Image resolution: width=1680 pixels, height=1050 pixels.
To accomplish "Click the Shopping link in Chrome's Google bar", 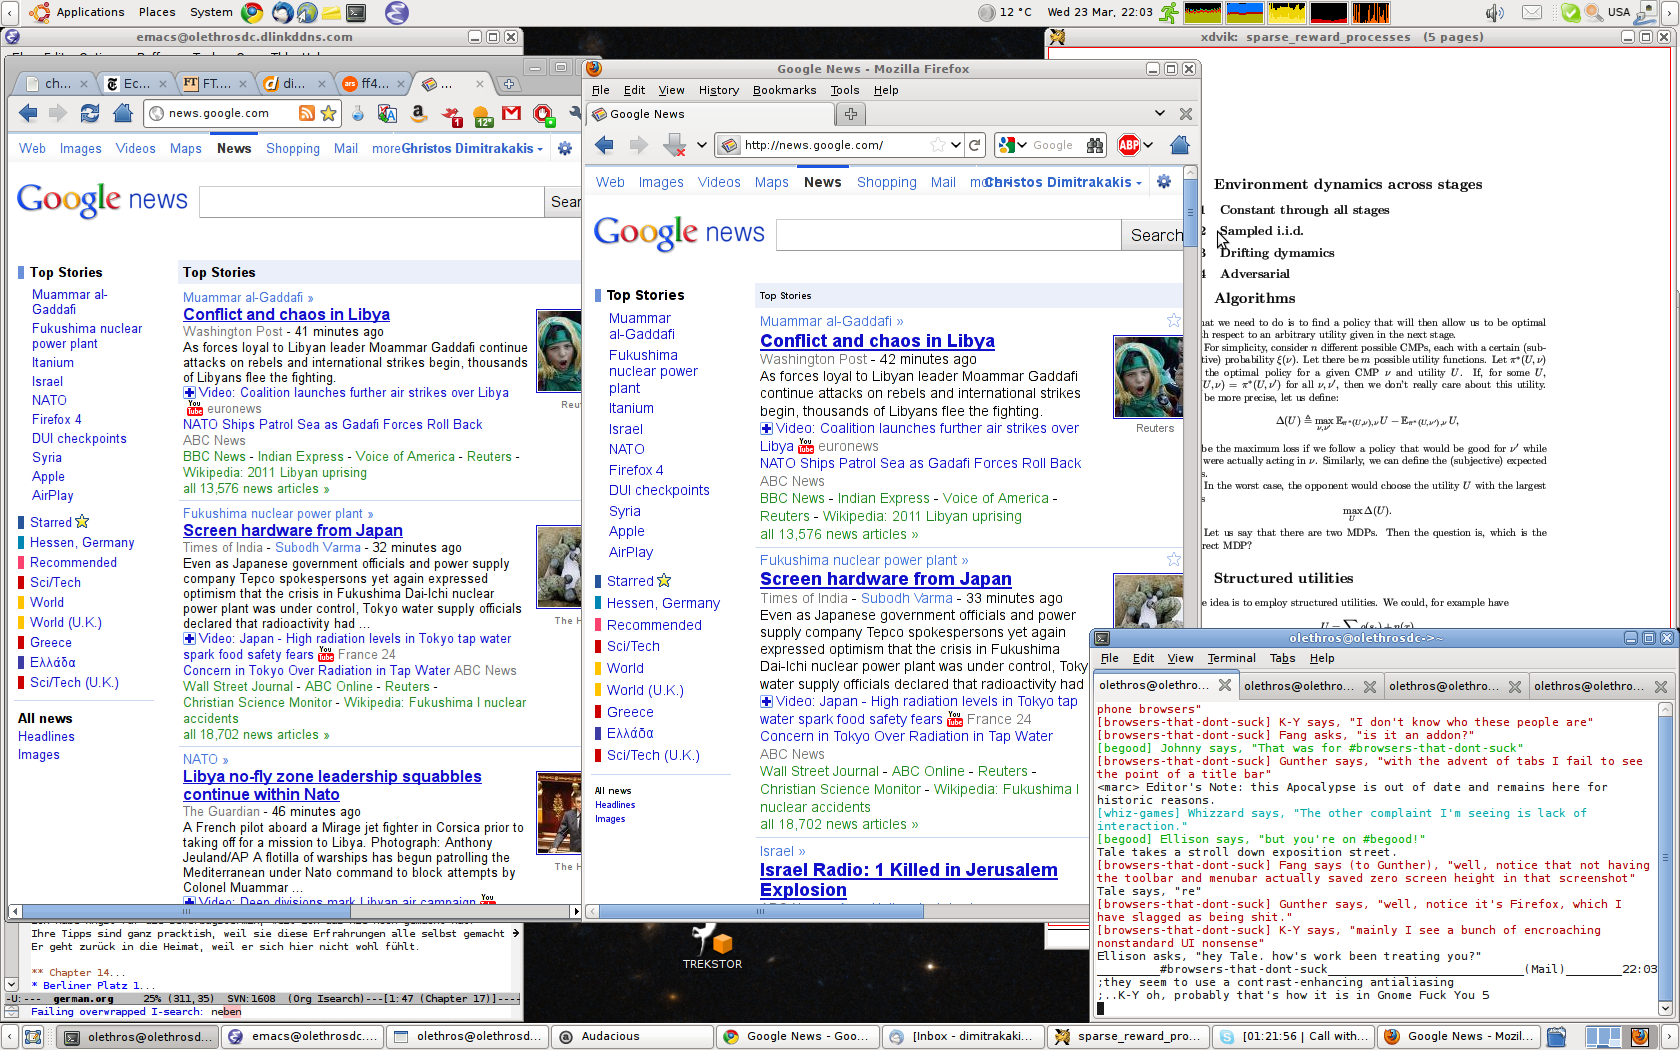I will tap(293, 148).
